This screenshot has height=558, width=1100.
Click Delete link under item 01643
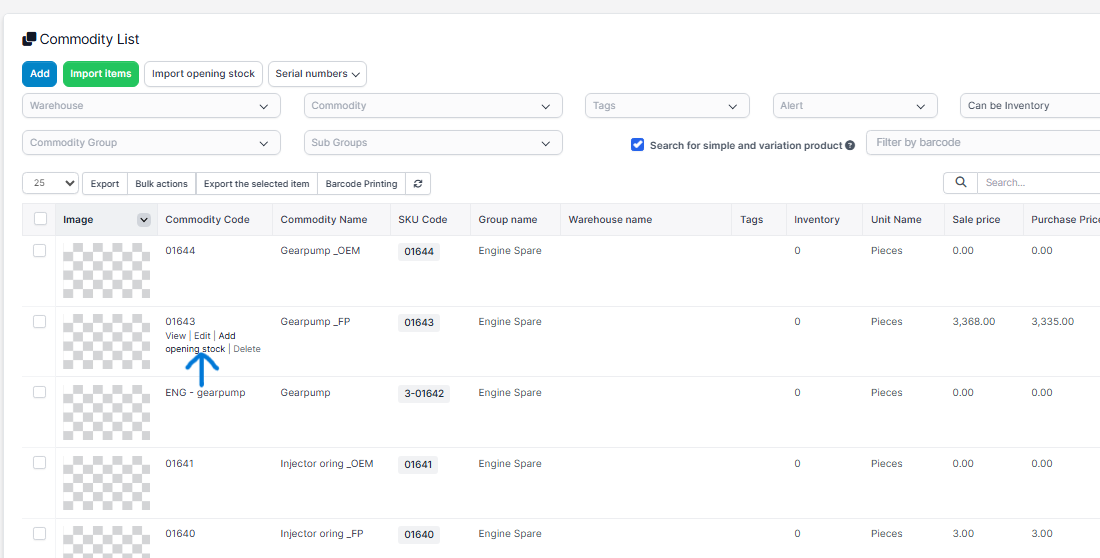click(x=247, y=349)
